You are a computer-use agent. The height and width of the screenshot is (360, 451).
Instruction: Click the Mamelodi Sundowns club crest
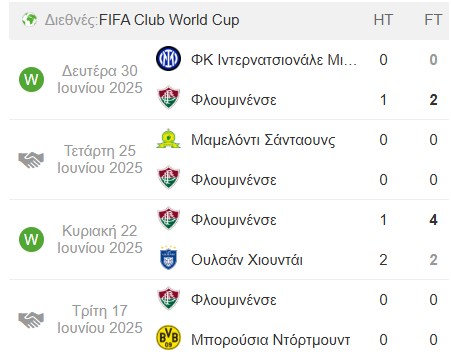pyautogui.click(x=168, y=139)
